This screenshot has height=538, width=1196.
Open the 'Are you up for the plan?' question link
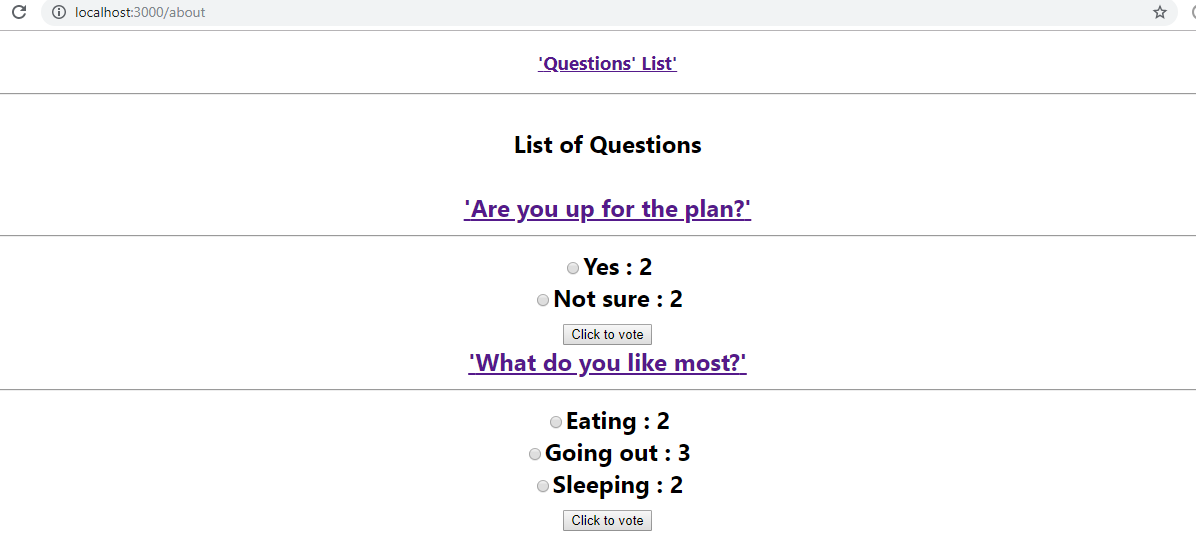607,209
